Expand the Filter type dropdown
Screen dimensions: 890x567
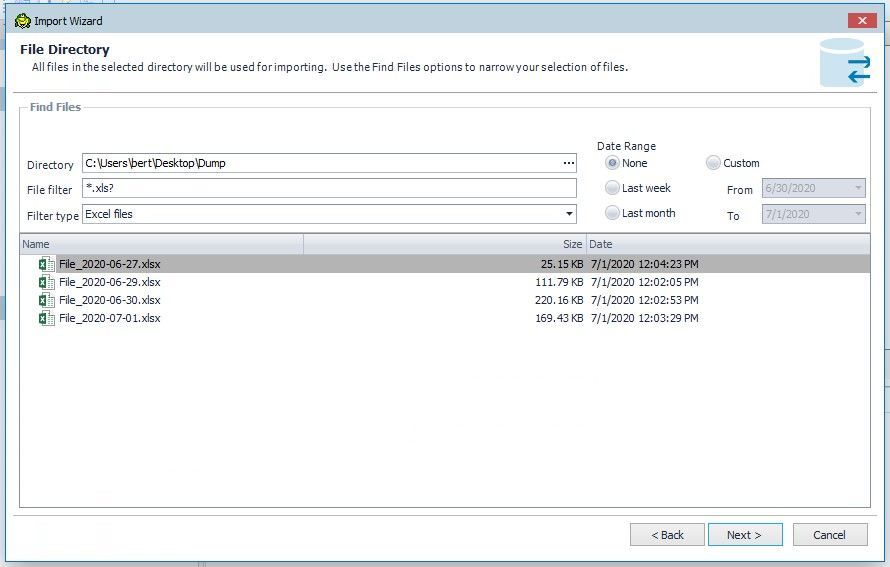(x=569, y=214)
